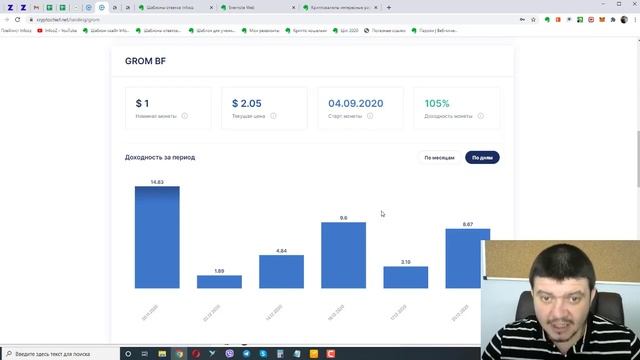
Task: Click the page vertical scrollbar thumb
Action: 638,159
